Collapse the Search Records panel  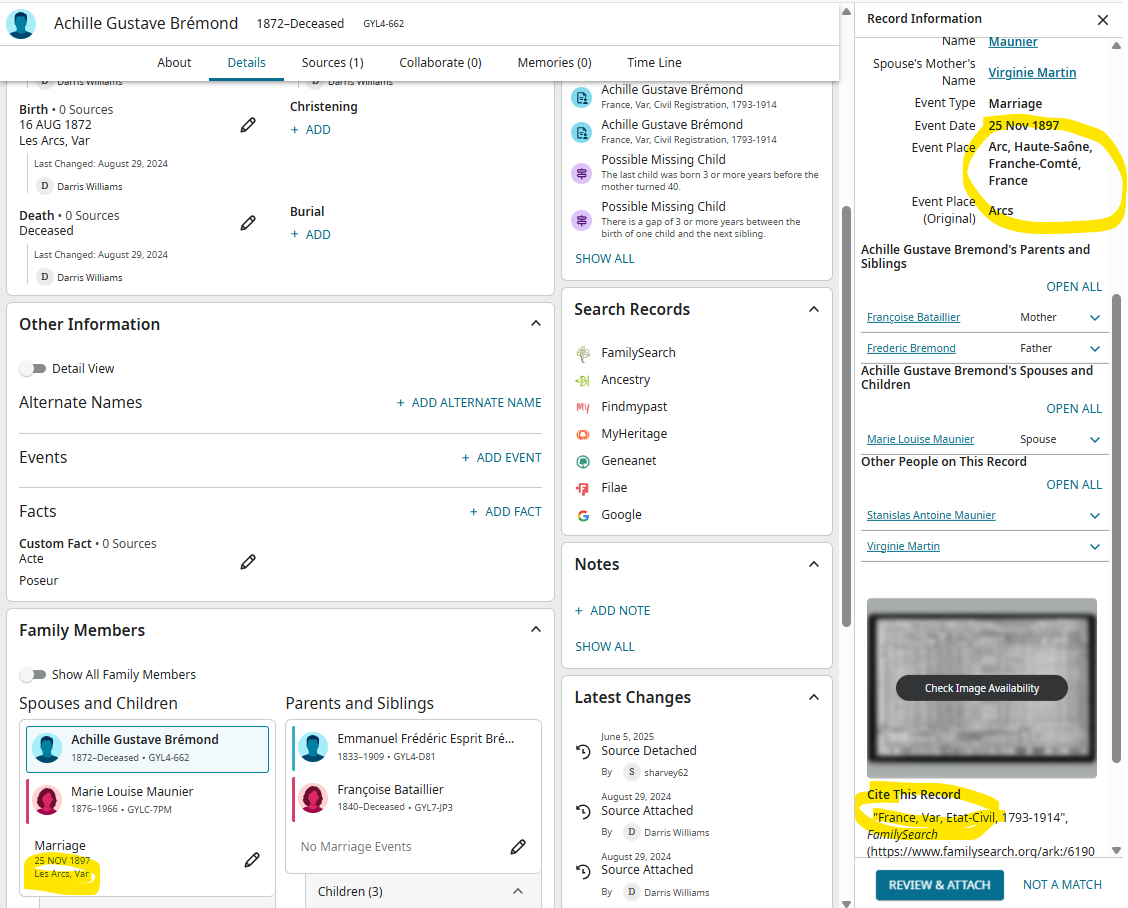pyautogui.click(x=814, y=309)
